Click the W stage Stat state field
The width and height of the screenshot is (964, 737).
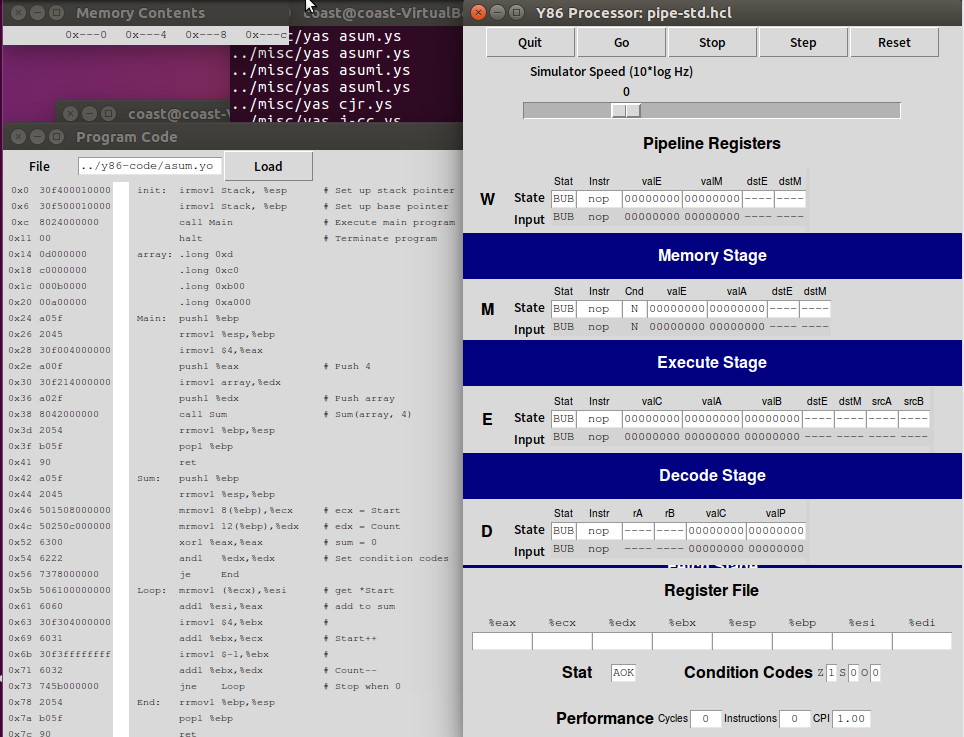[x=563, y=199]
